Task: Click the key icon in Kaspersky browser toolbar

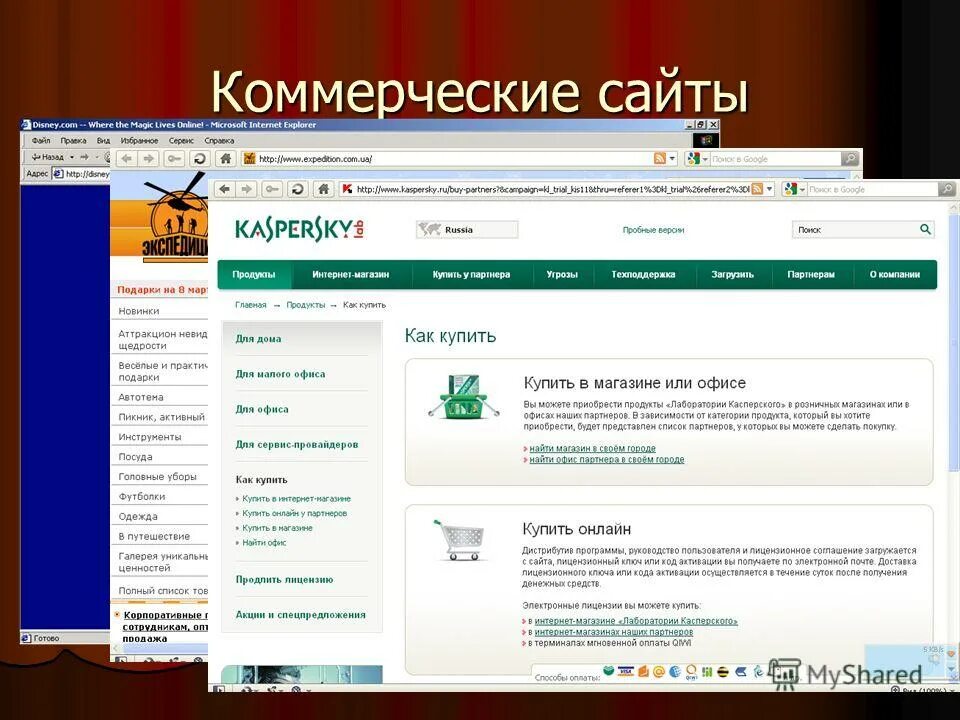Action: [x=272, y=189]
